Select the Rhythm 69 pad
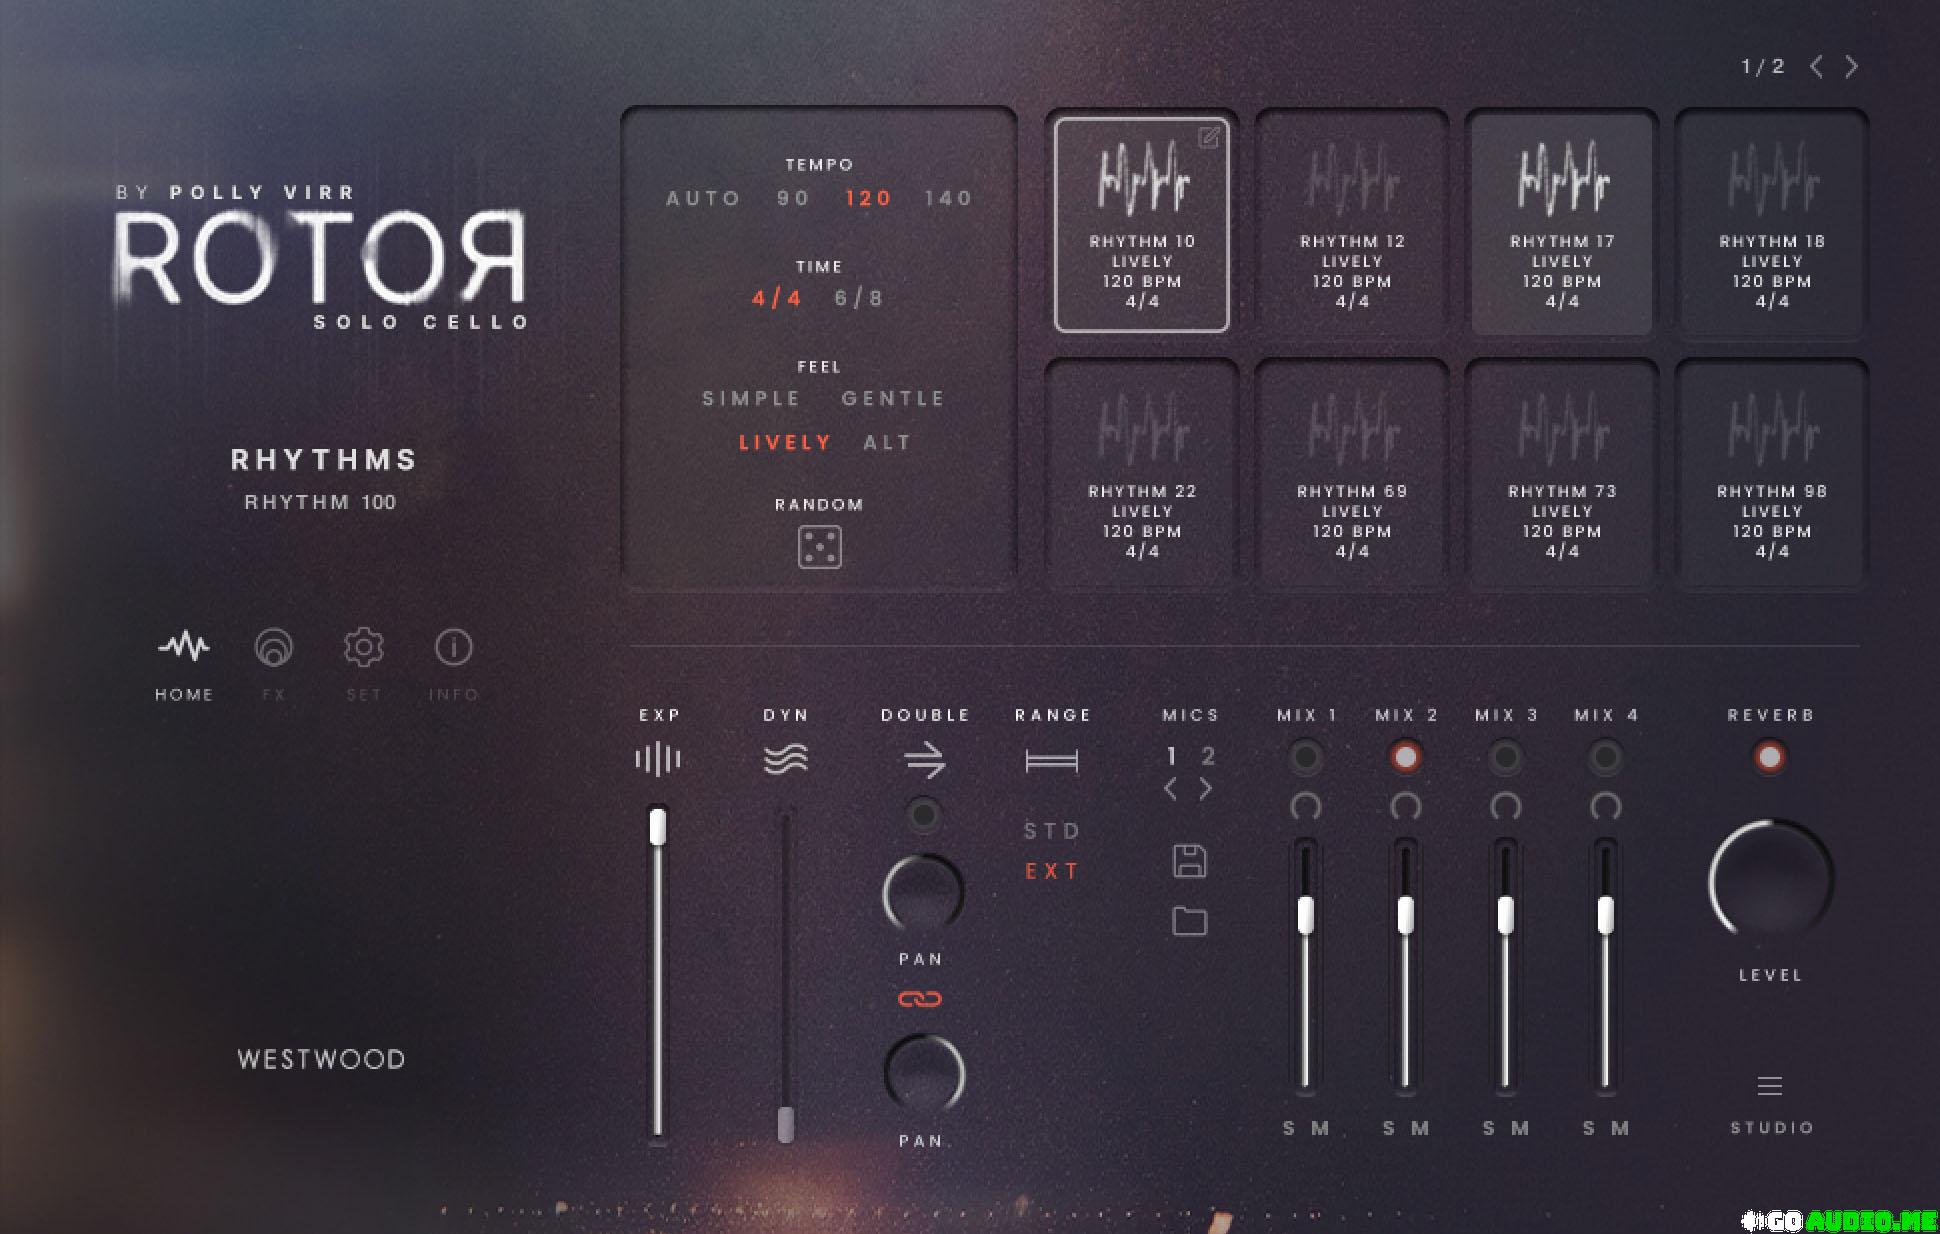Image resolution: width=1940 pixels, height=1234 pixels. (1352, 473)
